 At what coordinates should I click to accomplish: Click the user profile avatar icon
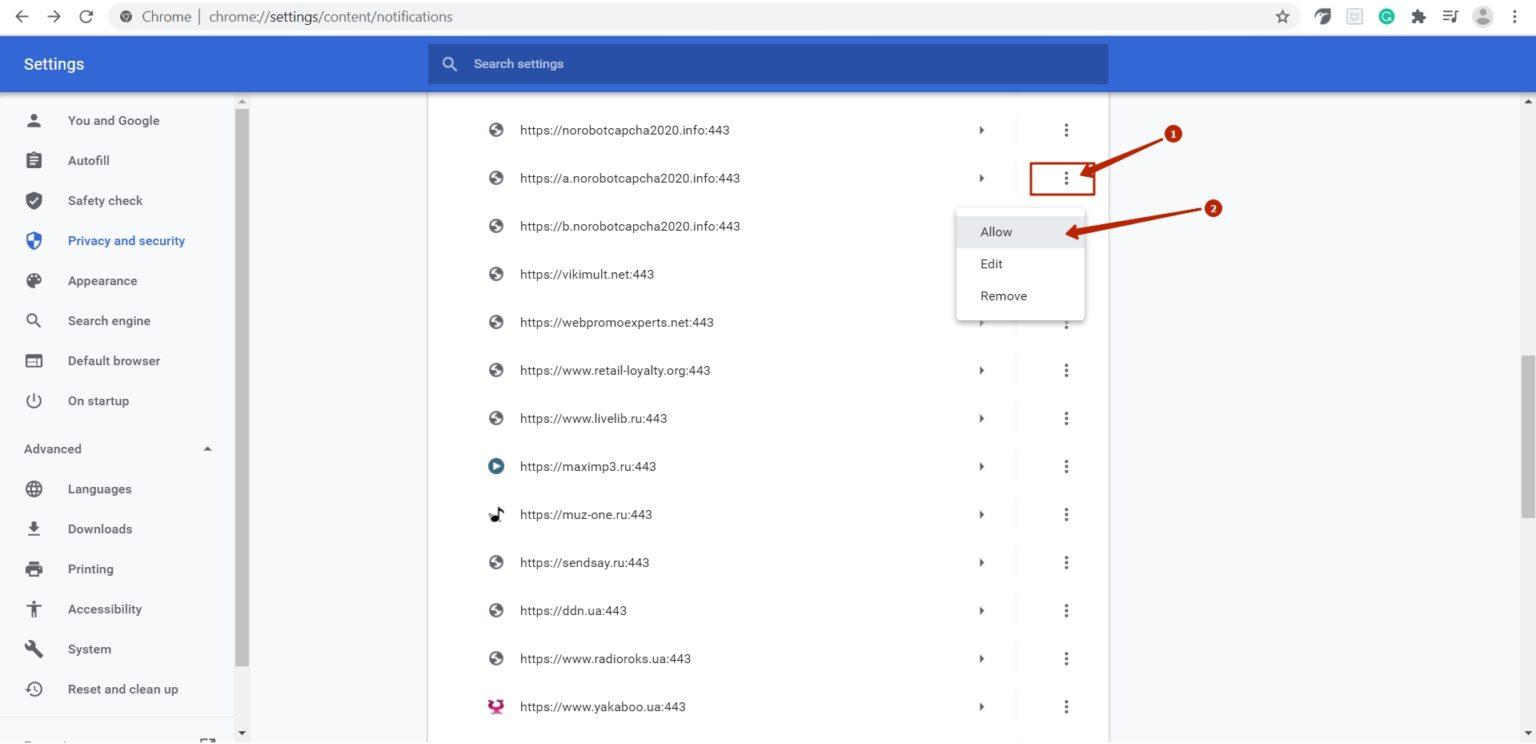tap(1483, 17)
